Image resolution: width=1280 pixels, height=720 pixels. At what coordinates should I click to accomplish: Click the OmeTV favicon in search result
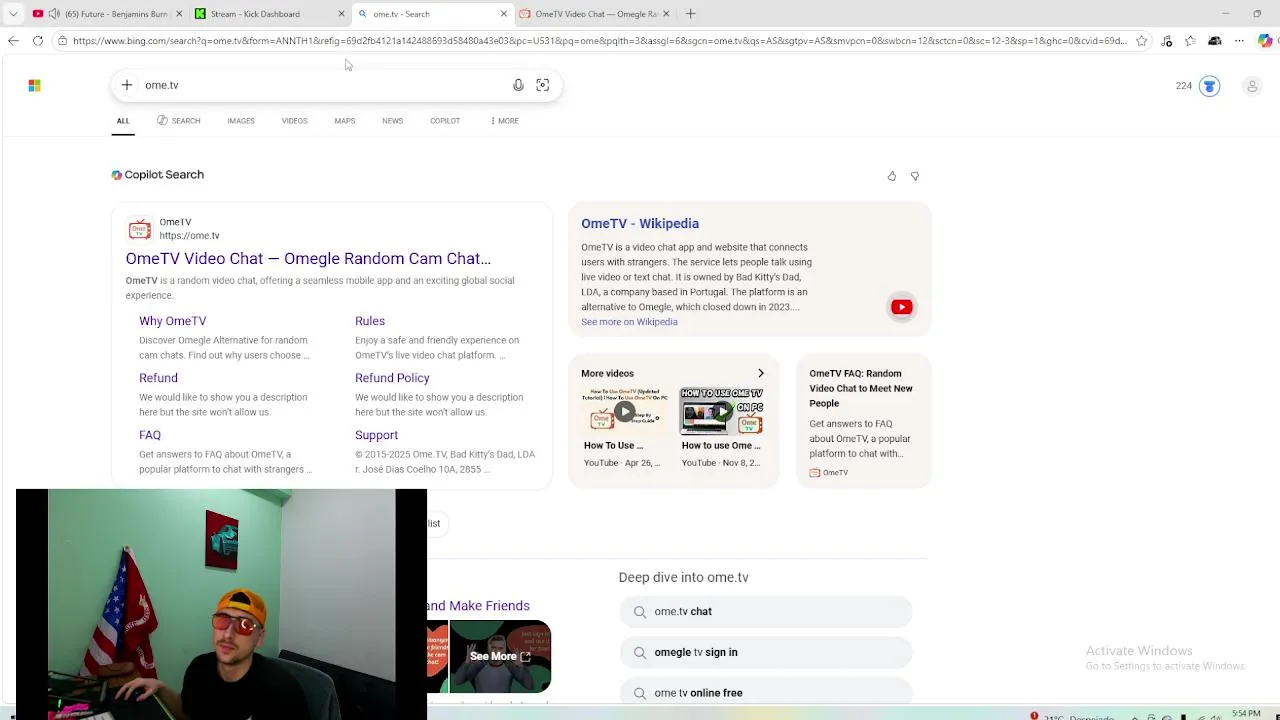pos(140,229)
